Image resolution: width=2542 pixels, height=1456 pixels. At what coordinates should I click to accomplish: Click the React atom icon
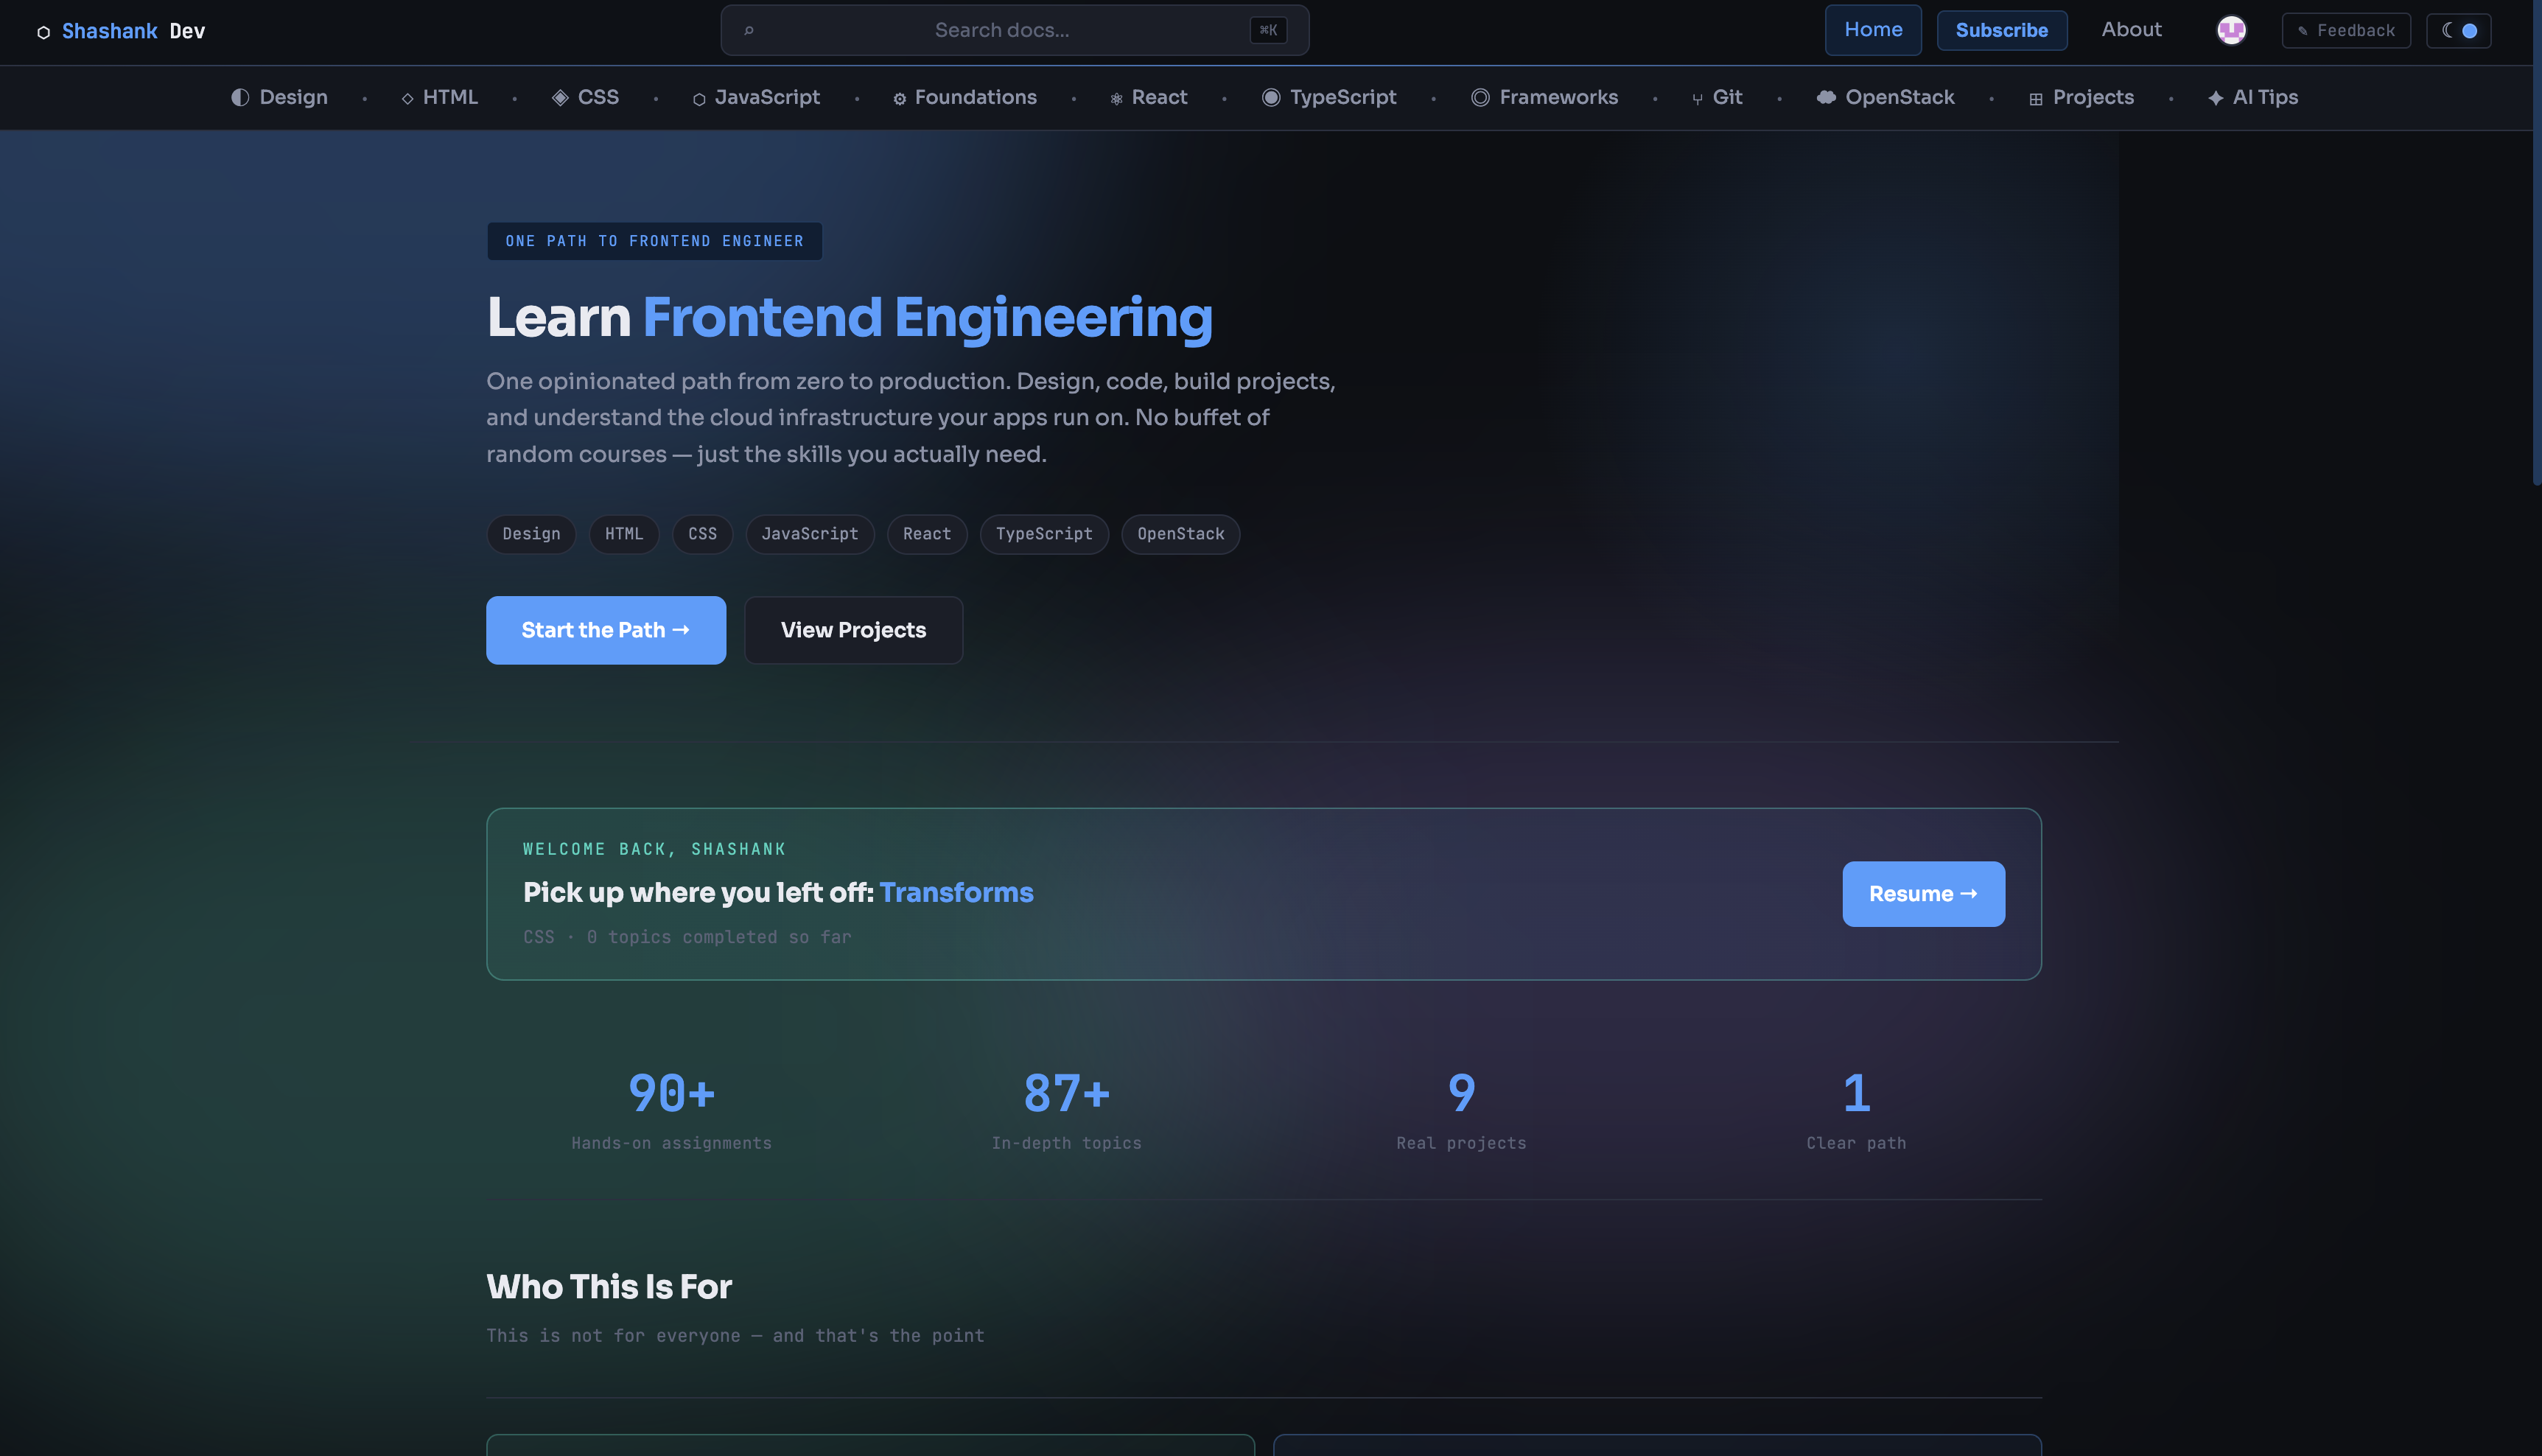point(1116,98)
